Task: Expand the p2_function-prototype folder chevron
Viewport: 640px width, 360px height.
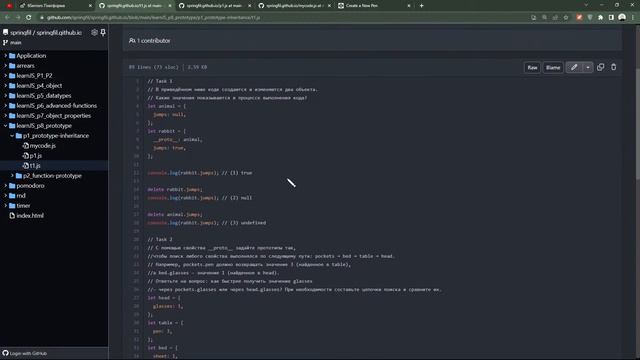Action: (x=12, y=176)
